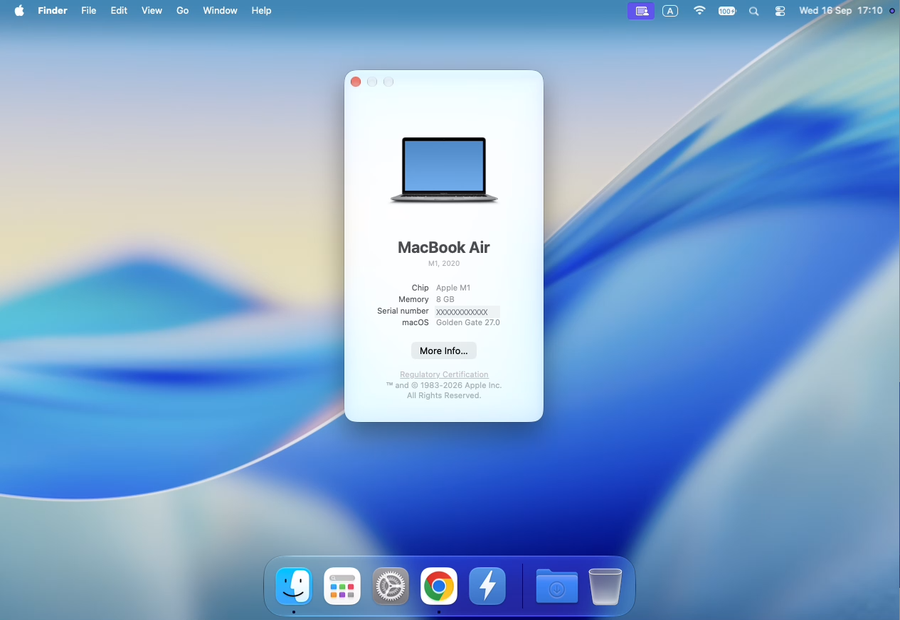Open the Help menu
This screenshot has height=620, width=900.
click(x=261, y=10)
